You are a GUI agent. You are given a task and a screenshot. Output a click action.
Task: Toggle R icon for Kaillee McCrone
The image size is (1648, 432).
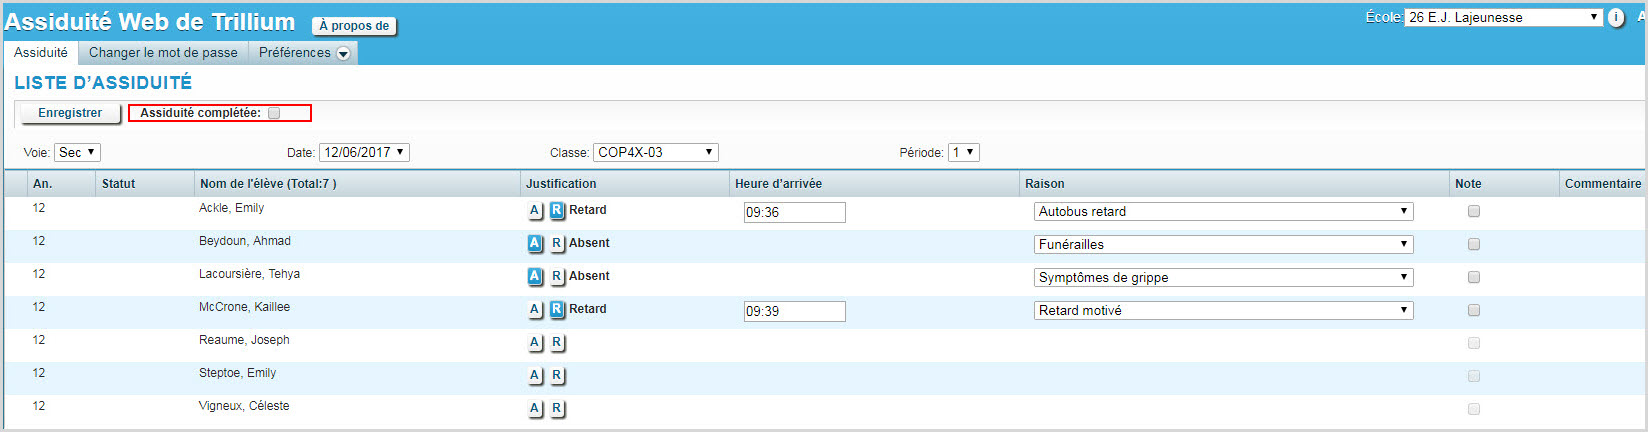click(557, 310)
